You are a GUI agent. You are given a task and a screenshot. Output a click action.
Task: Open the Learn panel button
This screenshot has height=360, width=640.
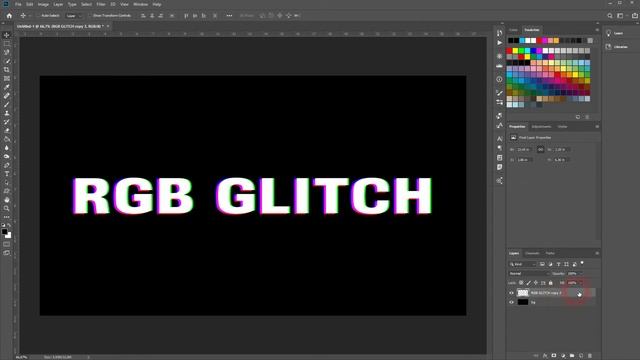615,33
